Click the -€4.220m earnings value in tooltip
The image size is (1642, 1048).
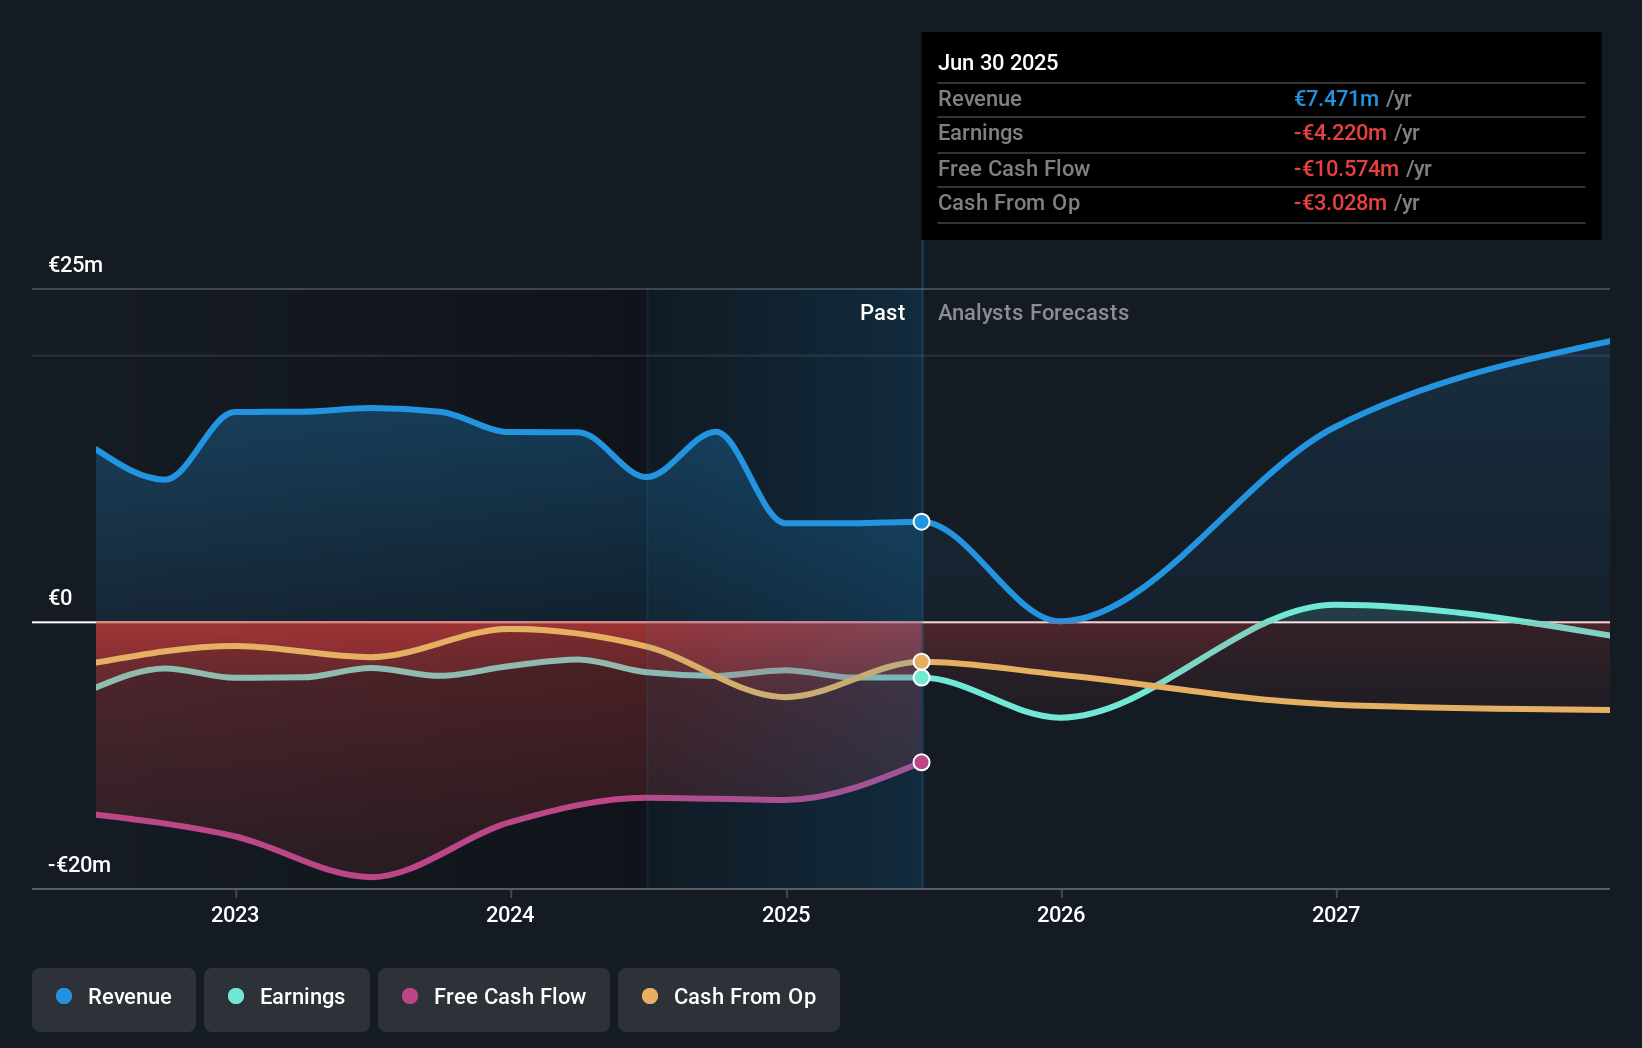pos(1340,133)
